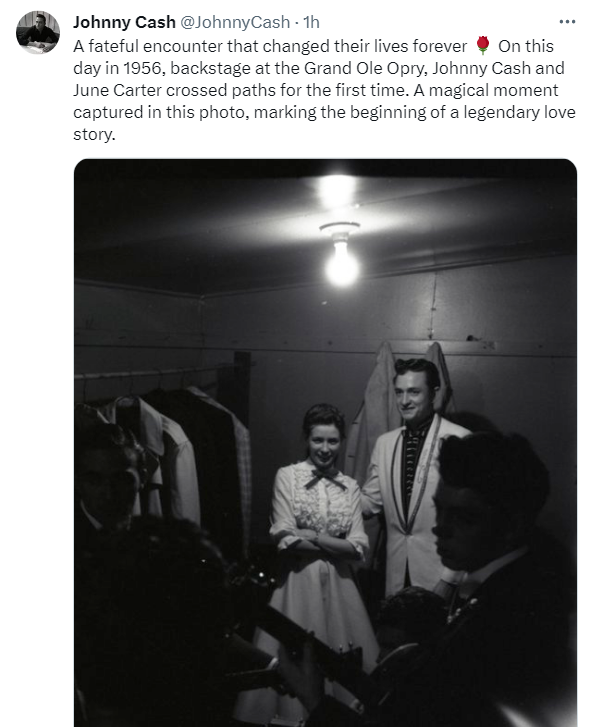The height and width of the screenshot is (727, 589).
Task: Open the 1h timestamp permalink
Action: (x=311, y=22)
